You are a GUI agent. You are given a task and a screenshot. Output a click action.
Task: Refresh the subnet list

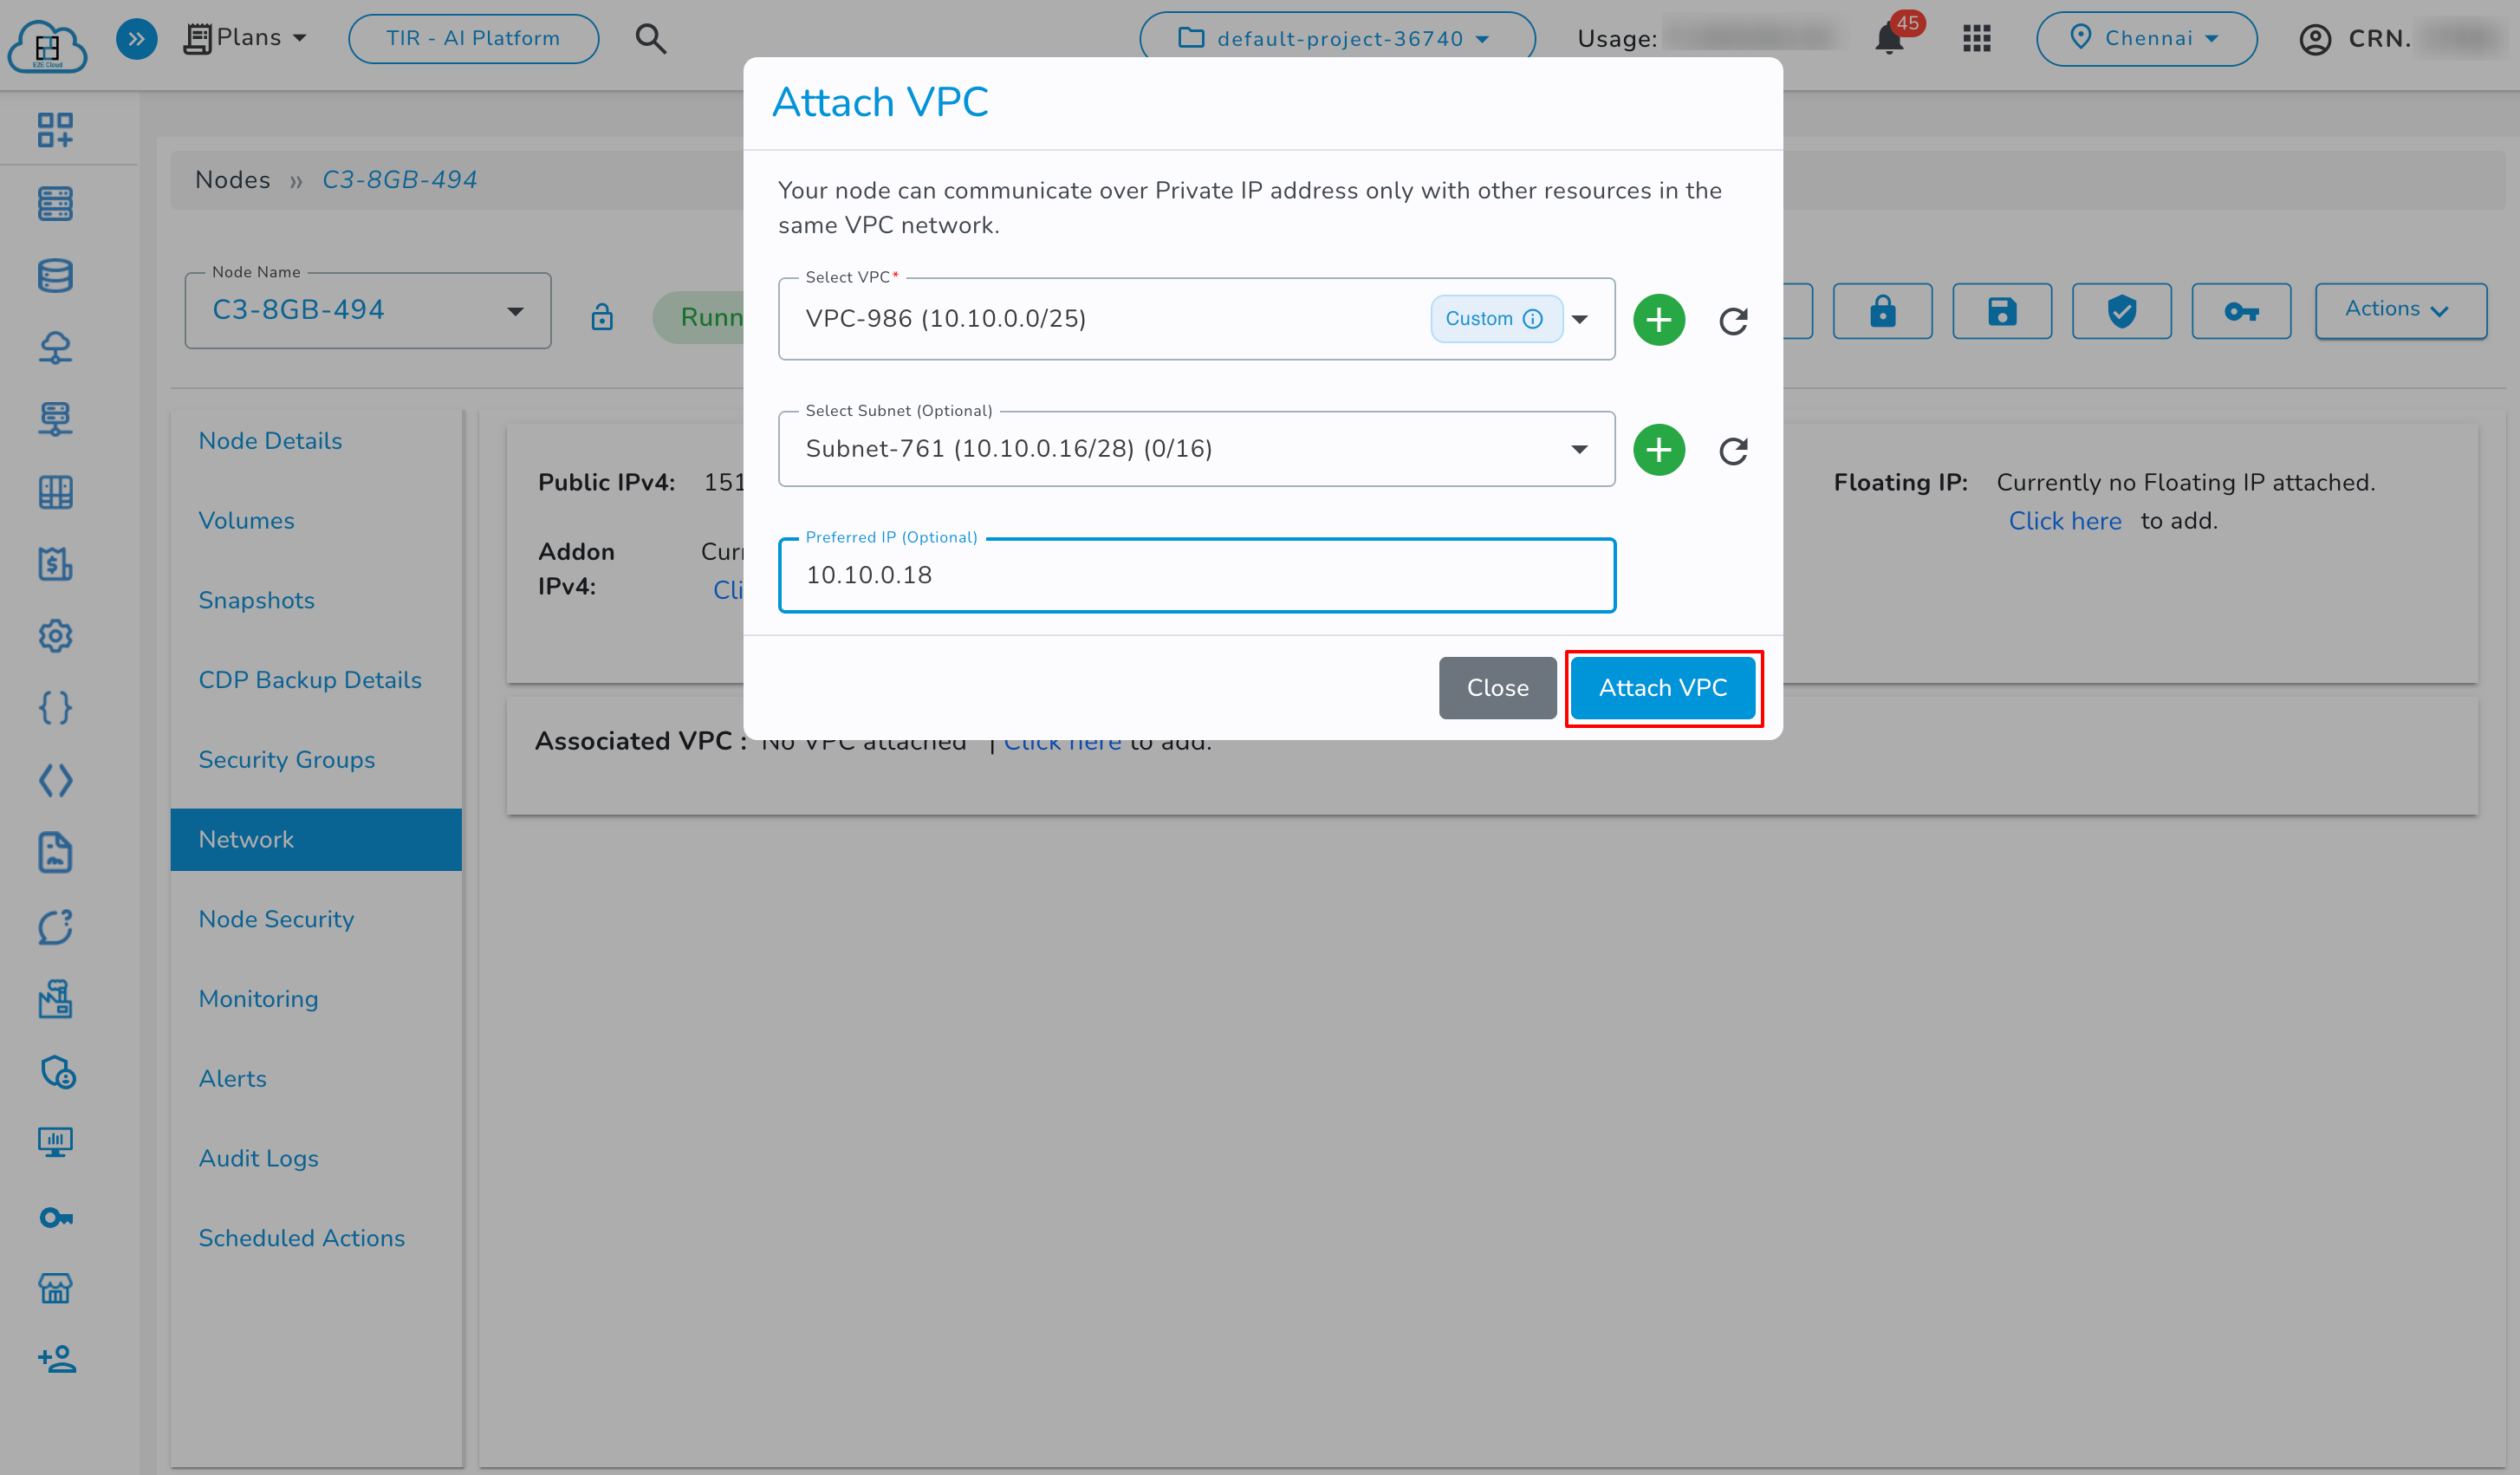[1733, 449]
